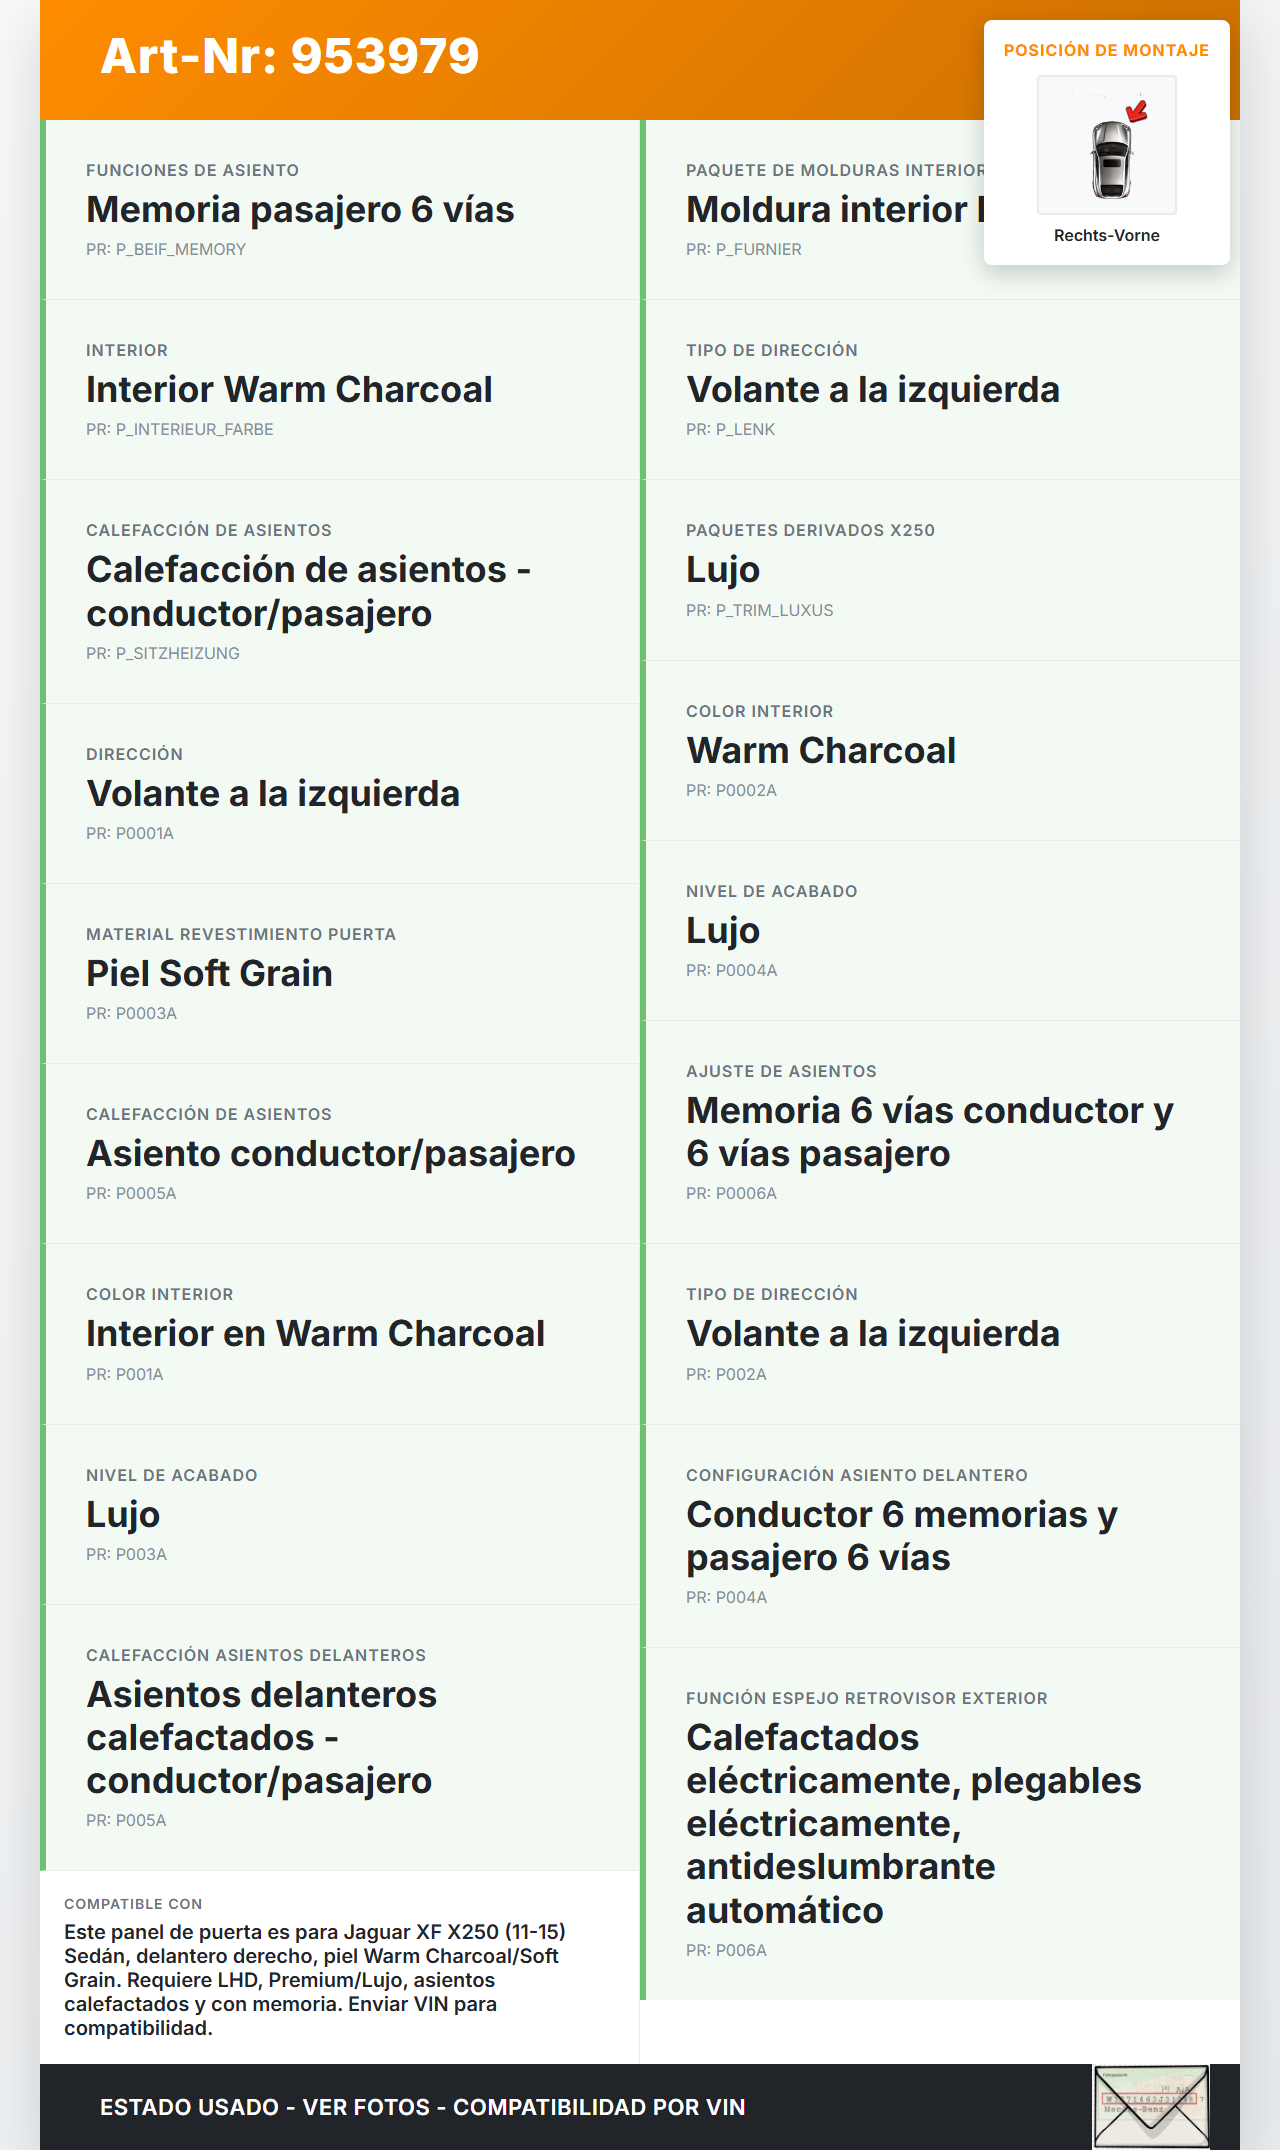1280x2151 pixels.
Task: Click the Asiento conductor/pasajero heating spec
Action: [x=331, y=1154]
